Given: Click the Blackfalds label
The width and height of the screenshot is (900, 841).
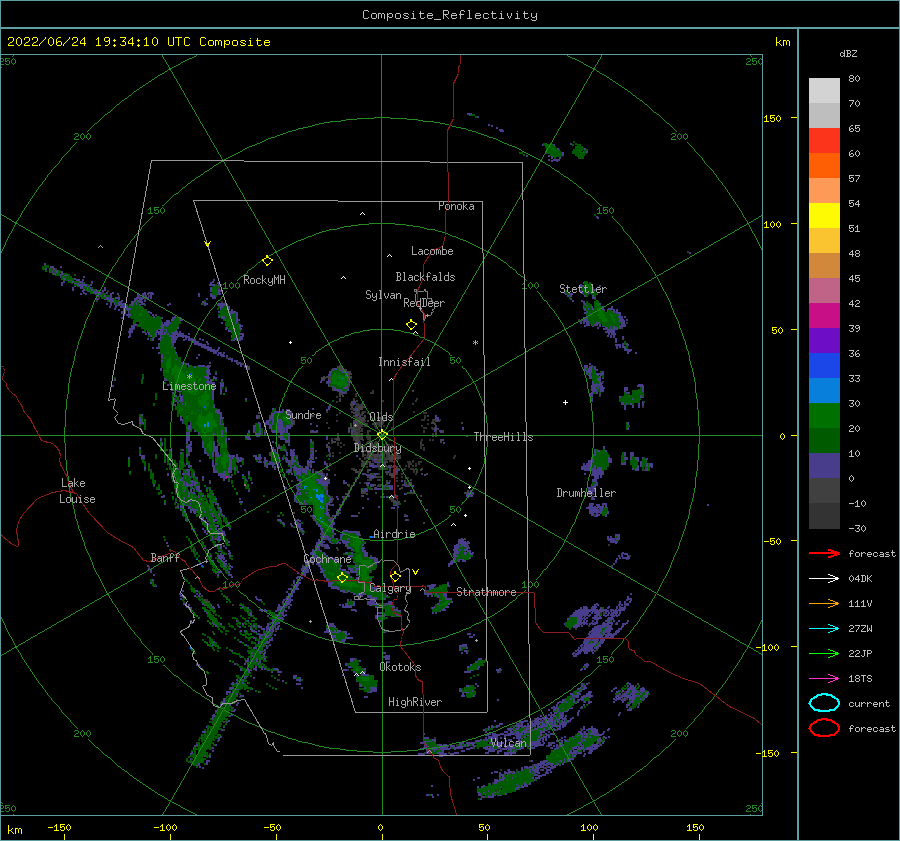Looking at the screenshot, I should 425,277.
